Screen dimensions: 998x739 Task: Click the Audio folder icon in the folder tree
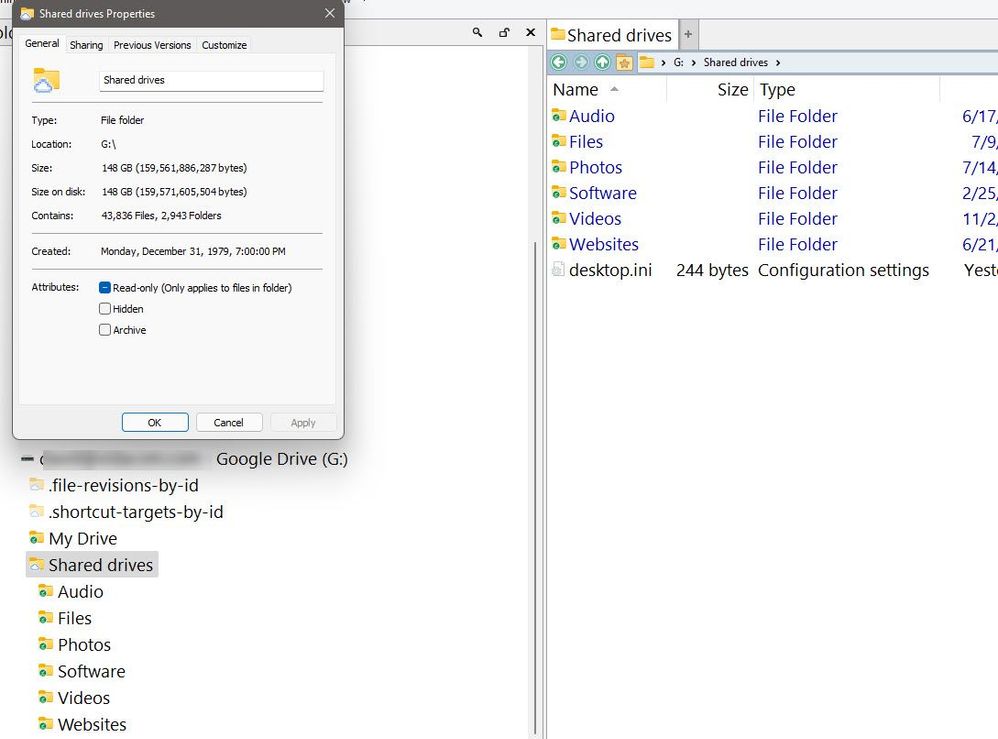[45, 591]
